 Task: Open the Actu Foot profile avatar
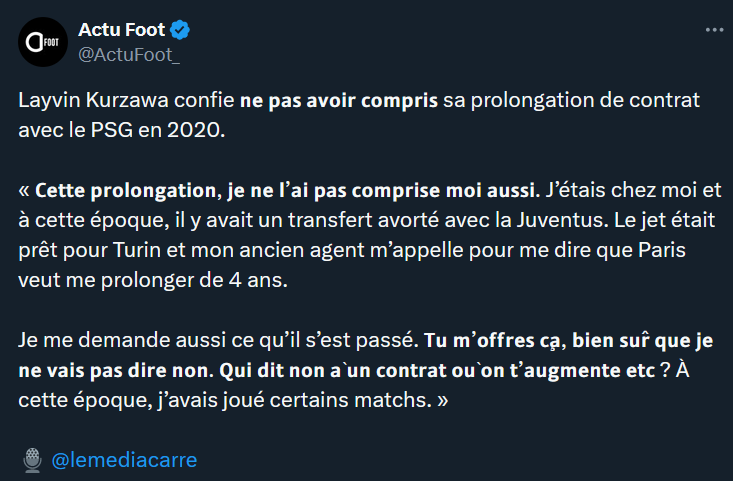(42, 41)
